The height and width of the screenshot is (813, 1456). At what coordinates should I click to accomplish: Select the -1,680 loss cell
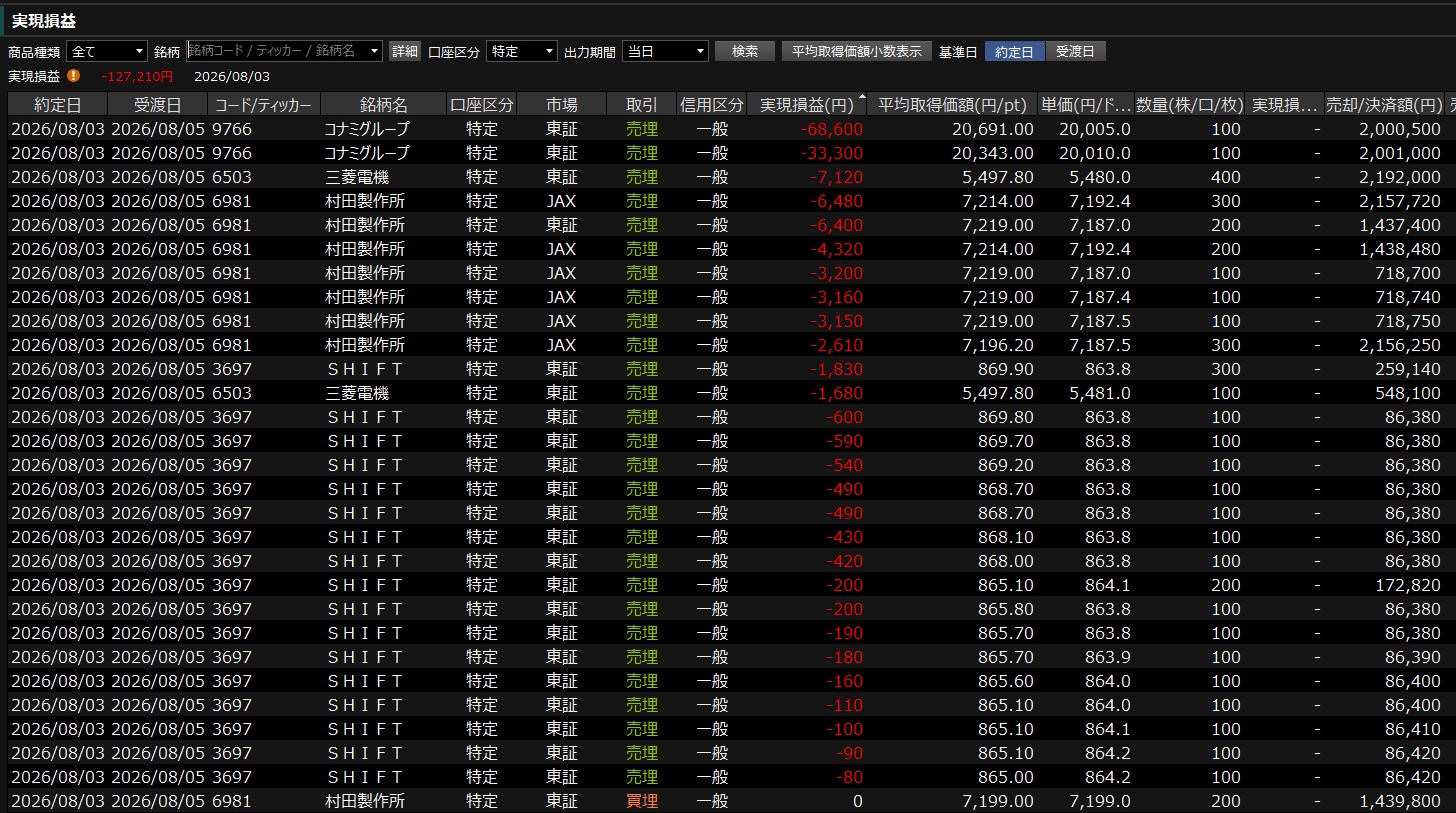[x=837, y=393]
